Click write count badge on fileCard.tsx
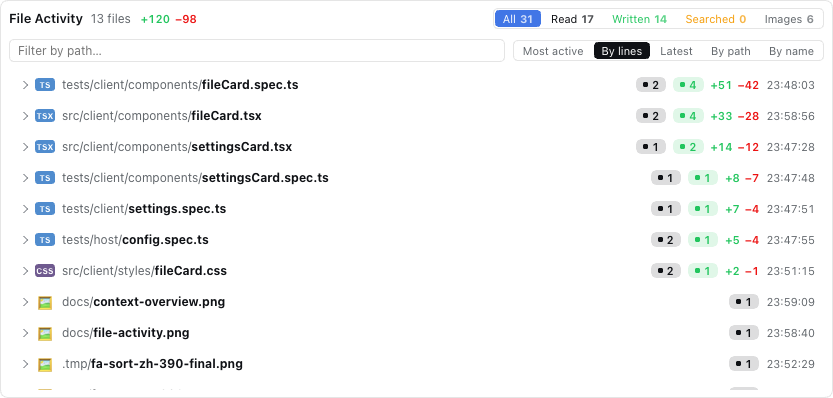The image size is (833, 398). point(688,116)
